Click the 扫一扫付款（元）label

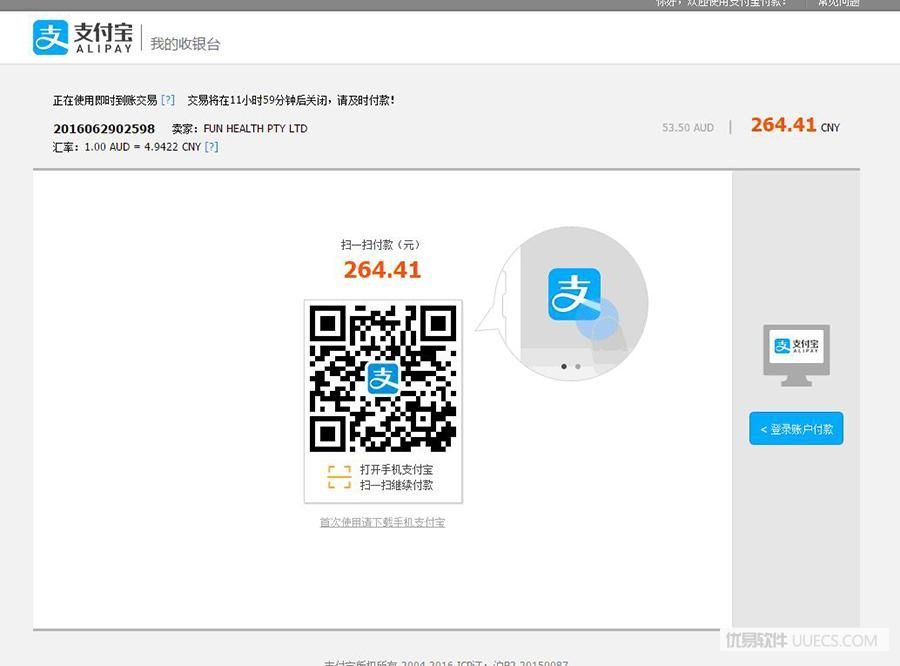coord(381,245)
